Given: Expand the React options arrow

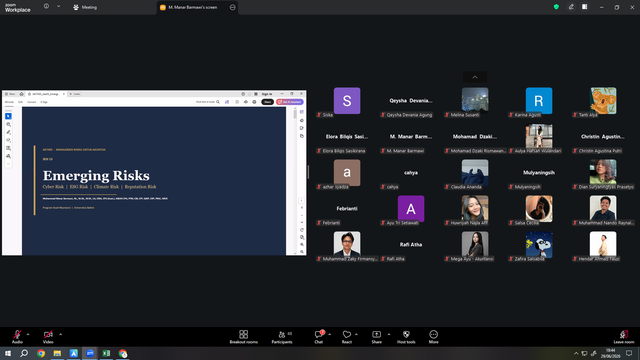Looking at the screenshot, I should point(356,334).
